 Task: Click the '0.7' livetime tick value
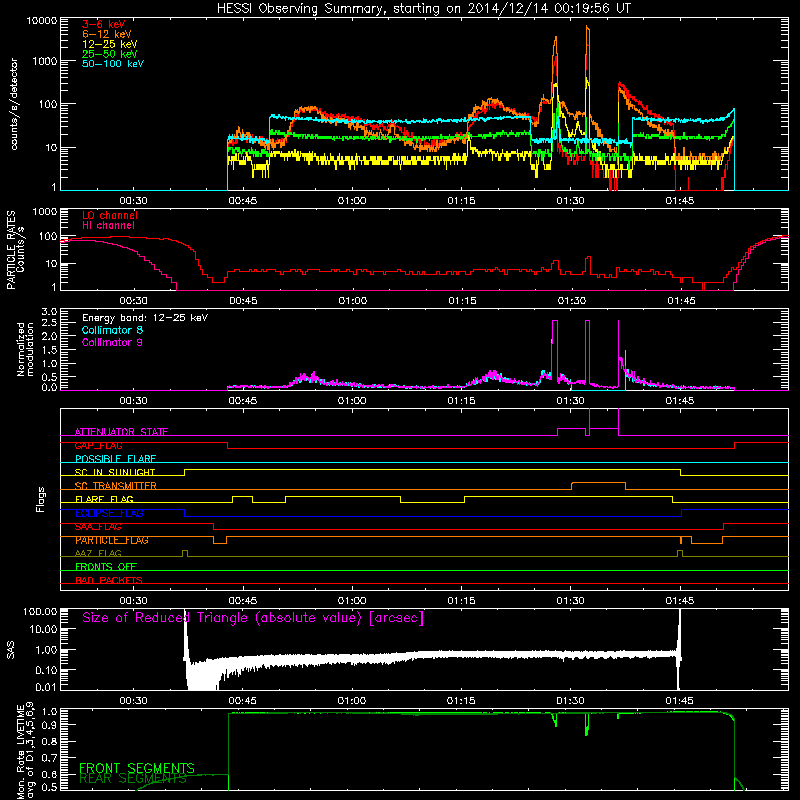[50, 758]
